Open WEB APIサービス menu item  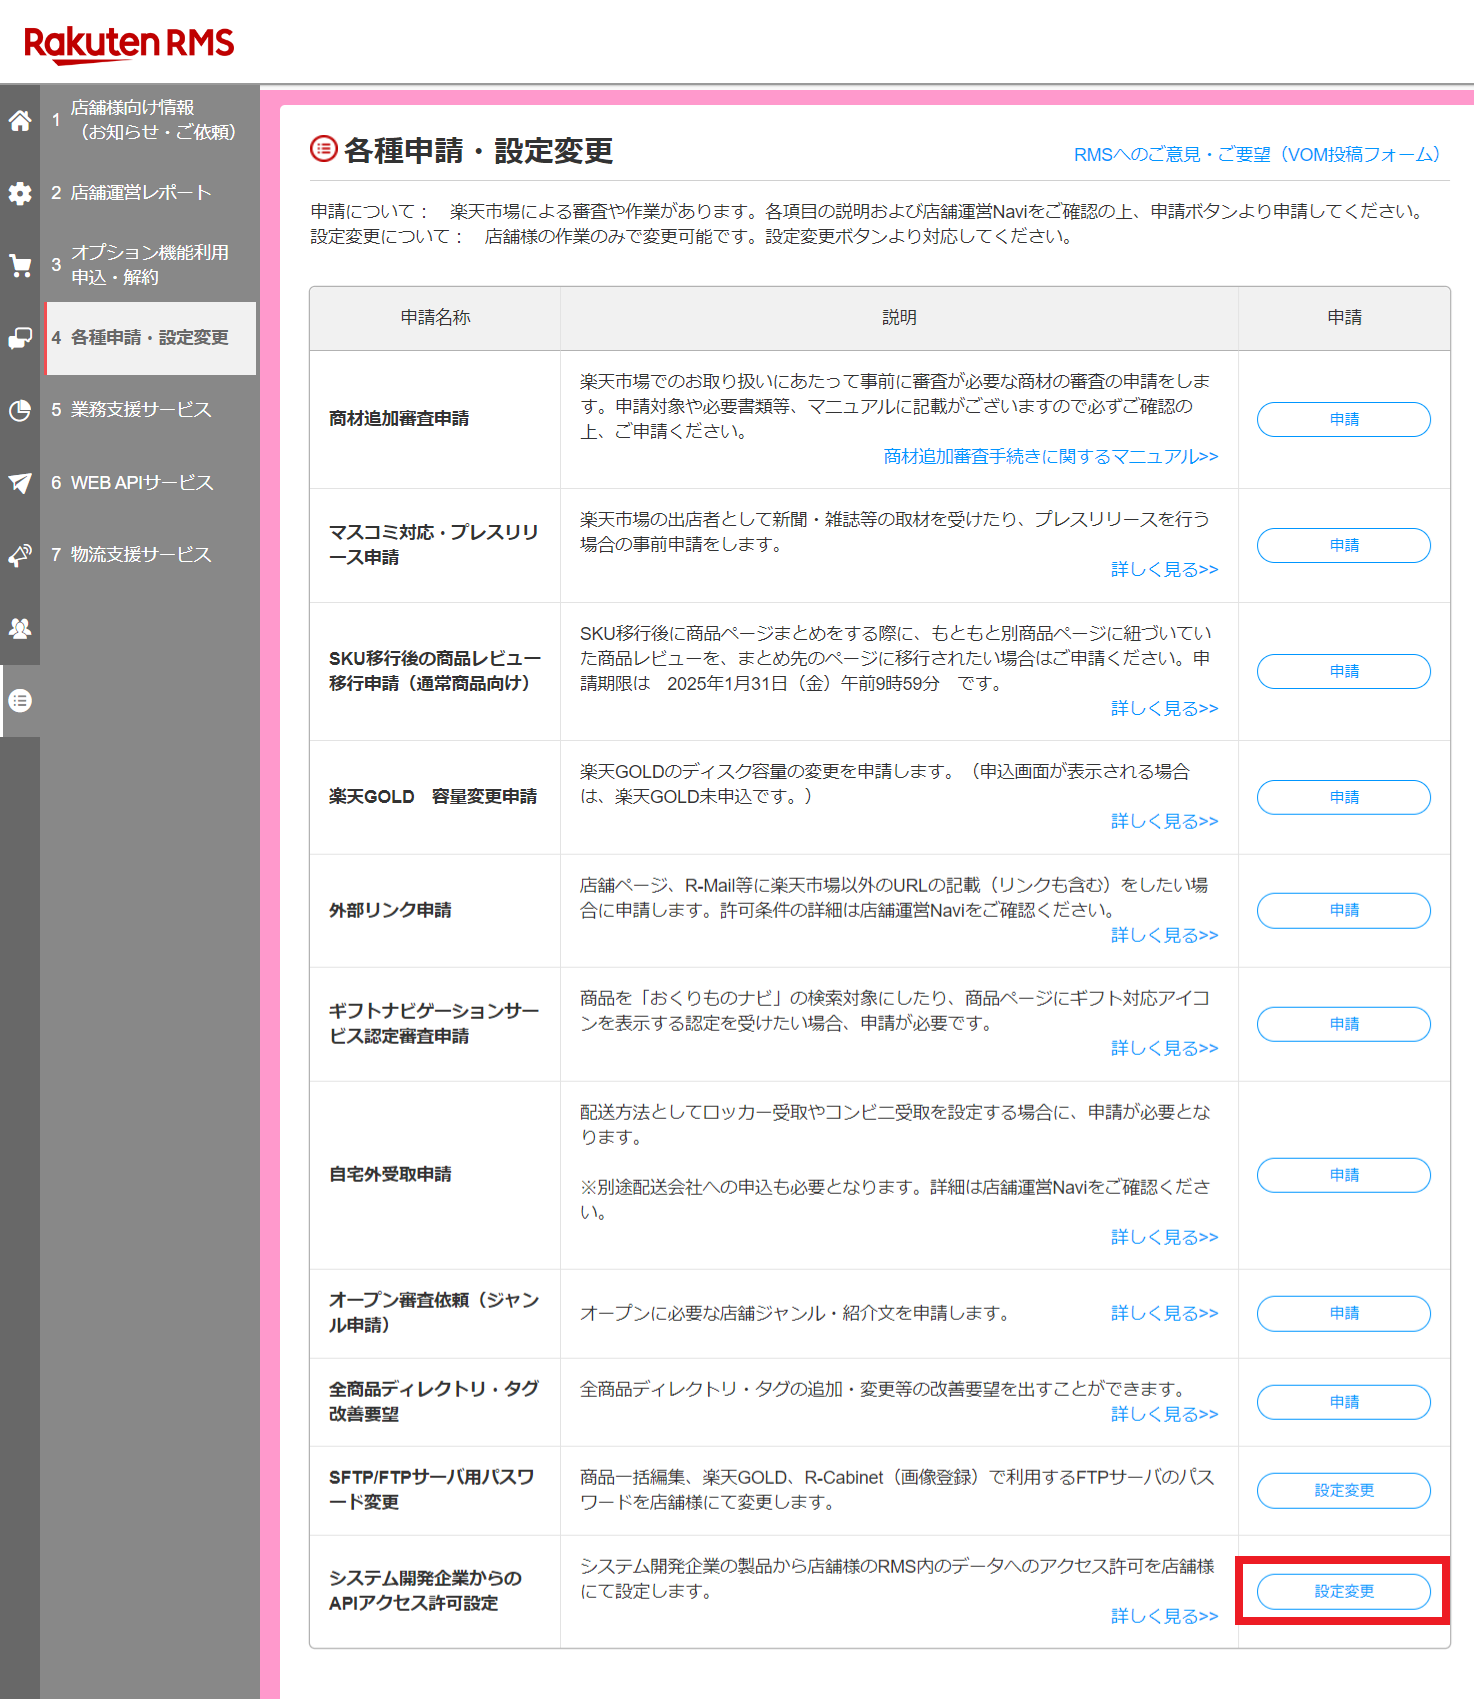click(x=150, y=483)
